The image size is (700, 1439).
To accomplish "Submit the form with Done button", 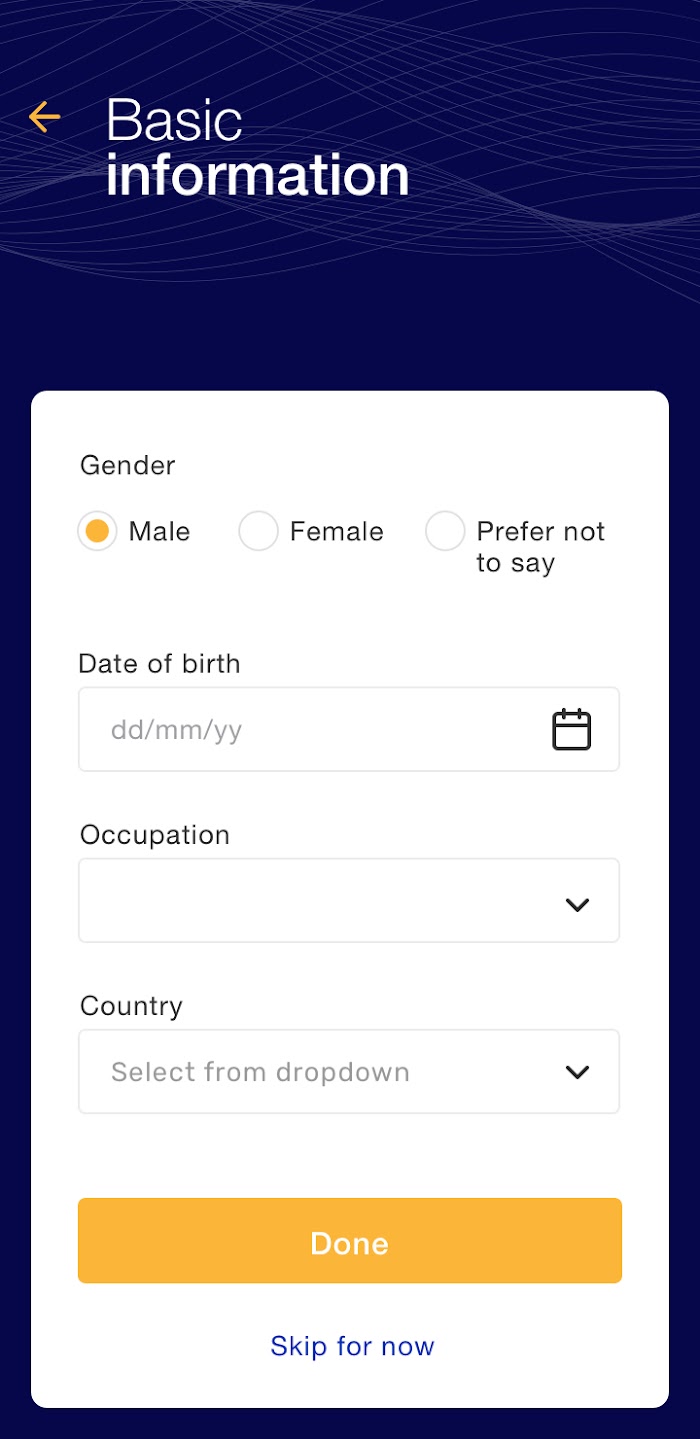I will pos(350,1241).
